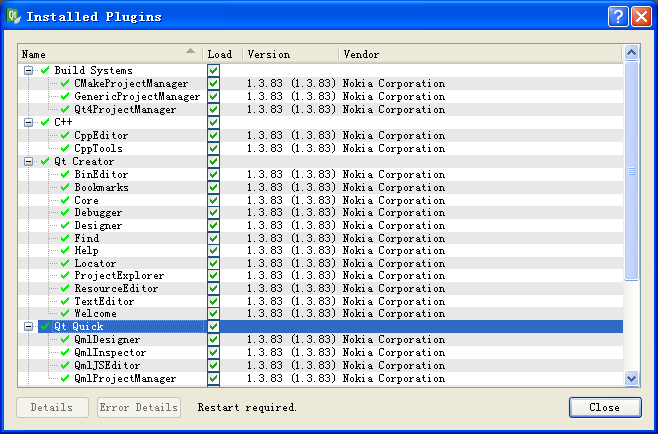This screenshot has width=658, height=434.
Task: Select the ResourceEditor plugin name
Action: coord(116,288)
